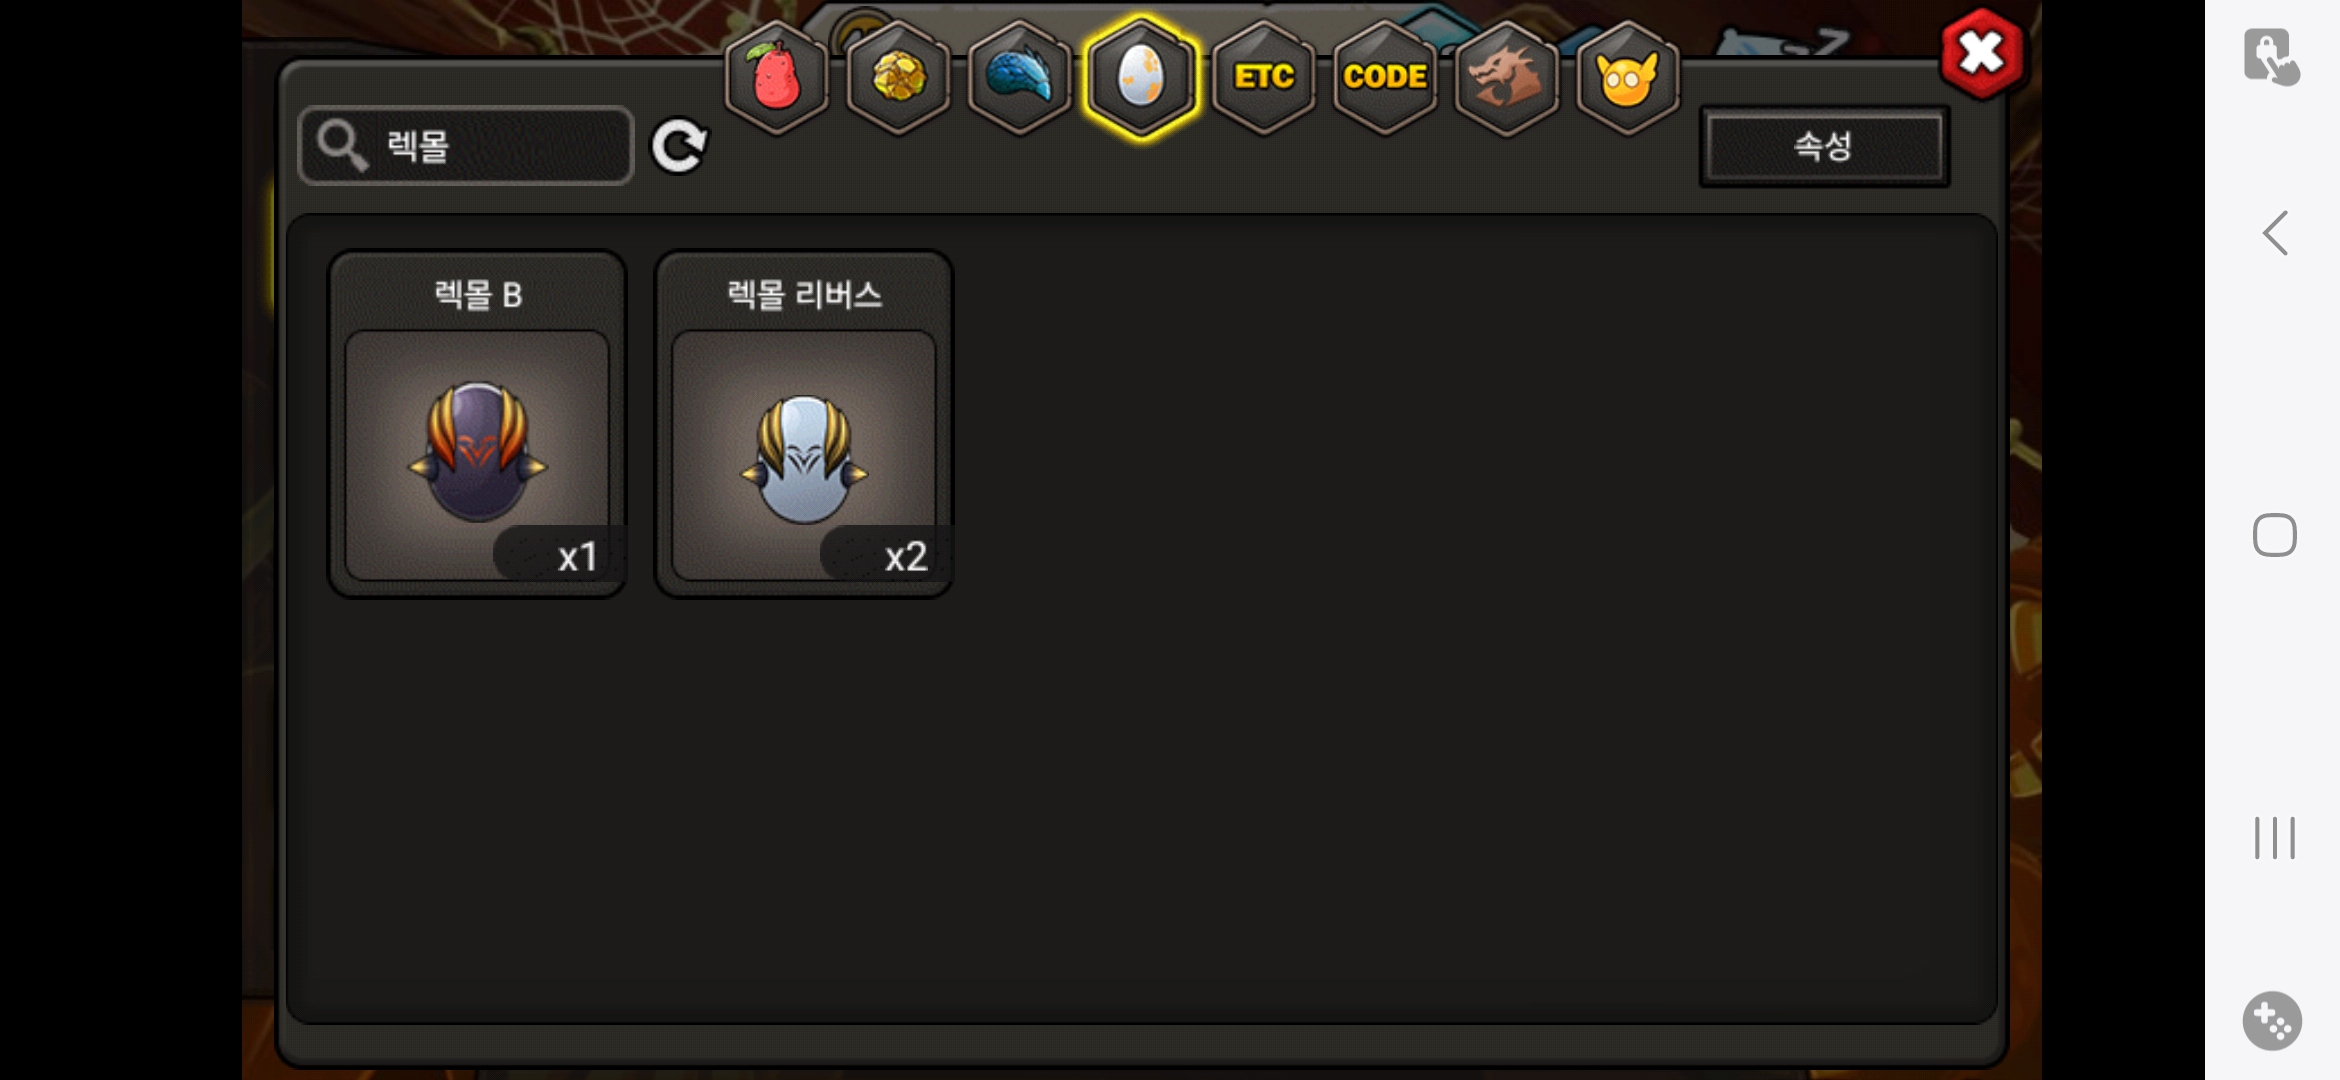This screenshot has width=2340, height=1080.
Task: Select the gold nugget tab
Action: 898,76
